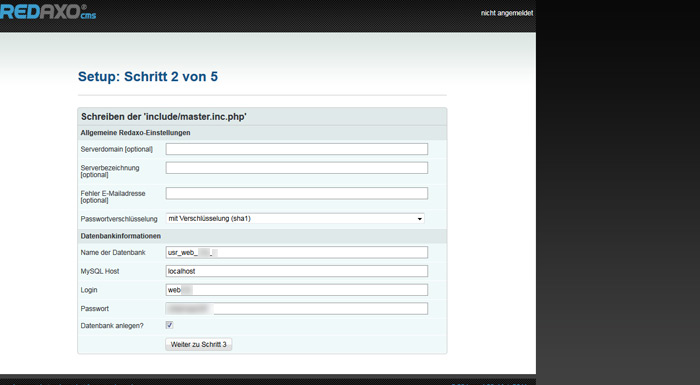
Task: Click the Fehler E-Mailadresse input field
Action: click(296, 193)
